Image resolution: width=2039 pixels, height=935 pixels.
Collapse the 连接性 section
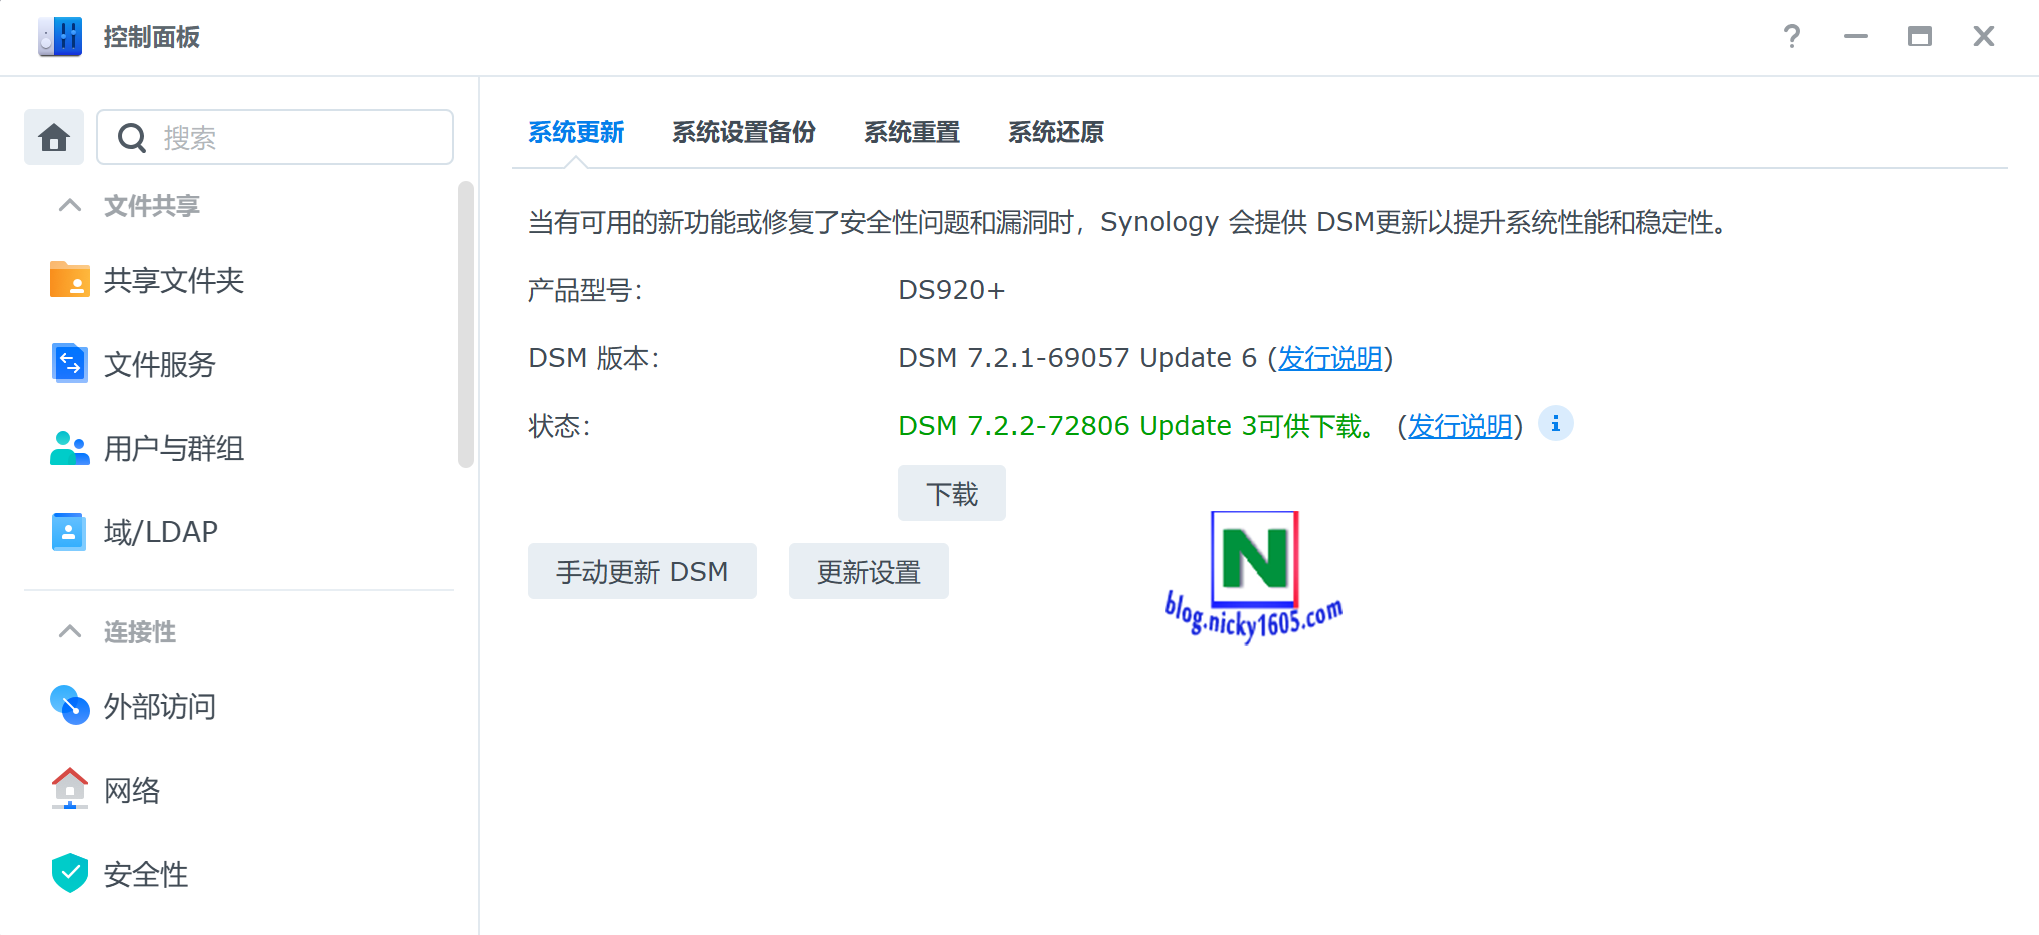pyautogui.click(x=70, y=632)
